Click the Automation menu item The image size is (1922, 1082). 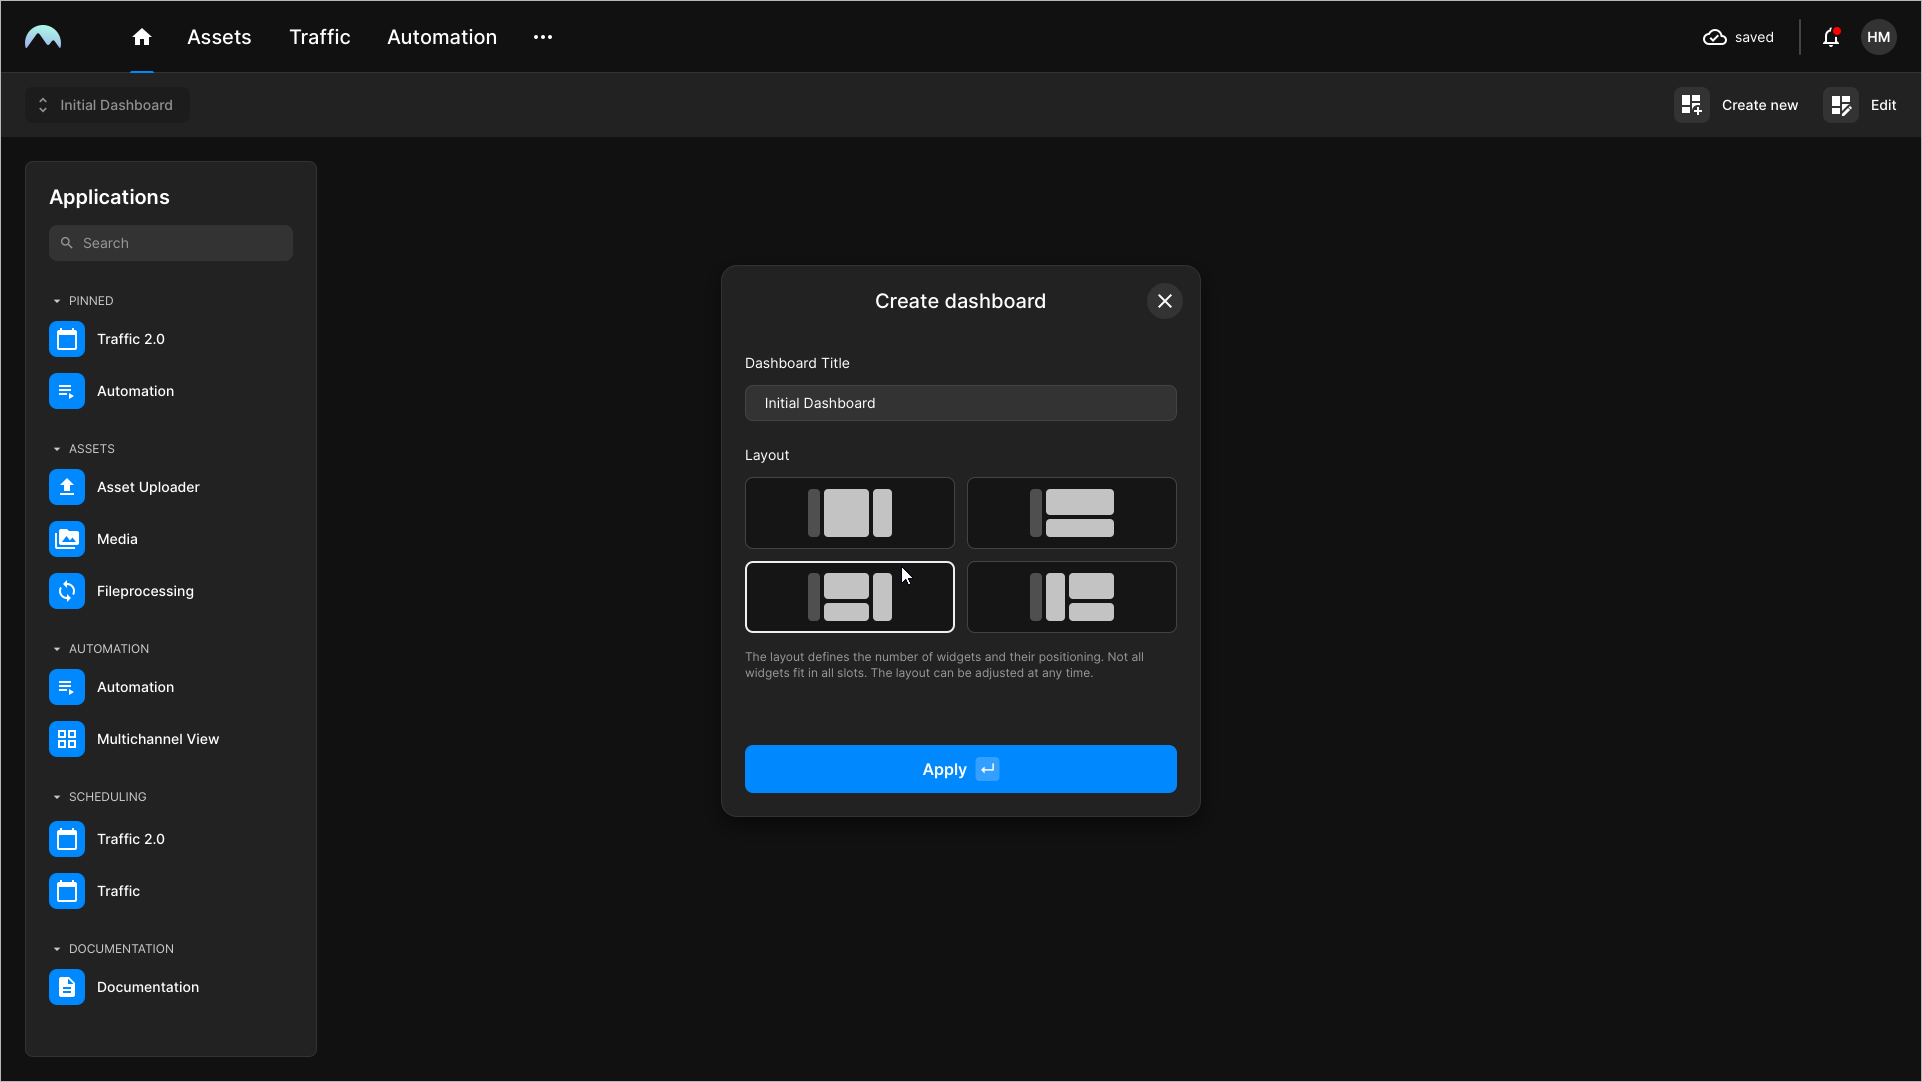coord(442,37)
